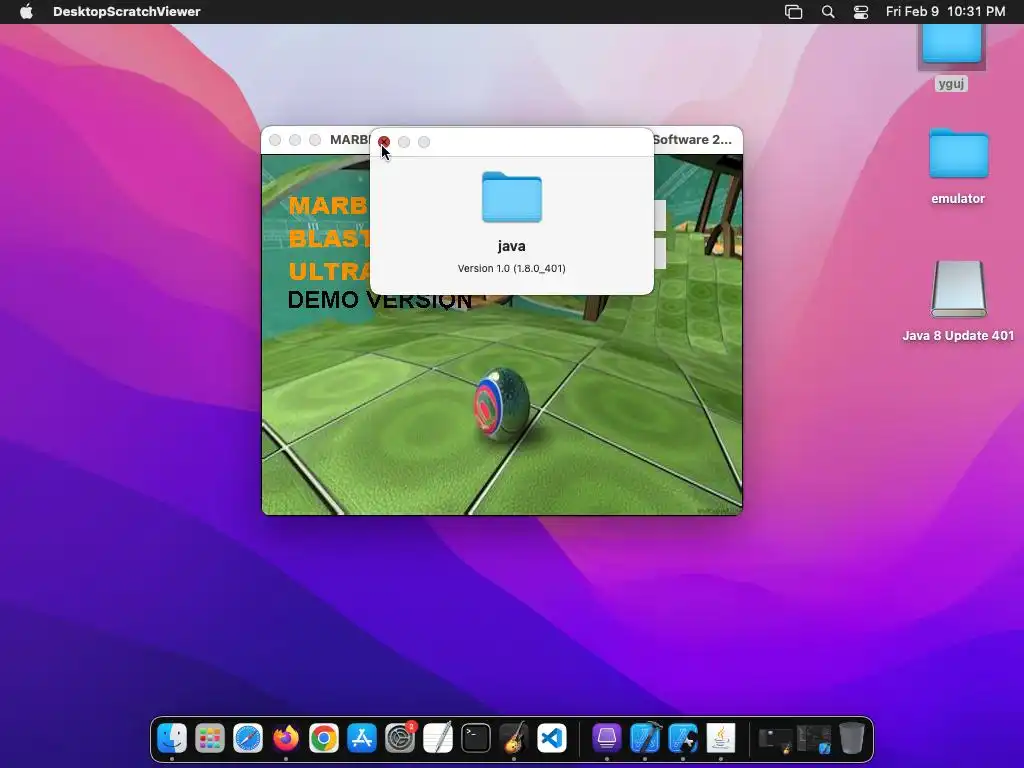
Task: Open TextEdit from the dock
Action: 438,739
